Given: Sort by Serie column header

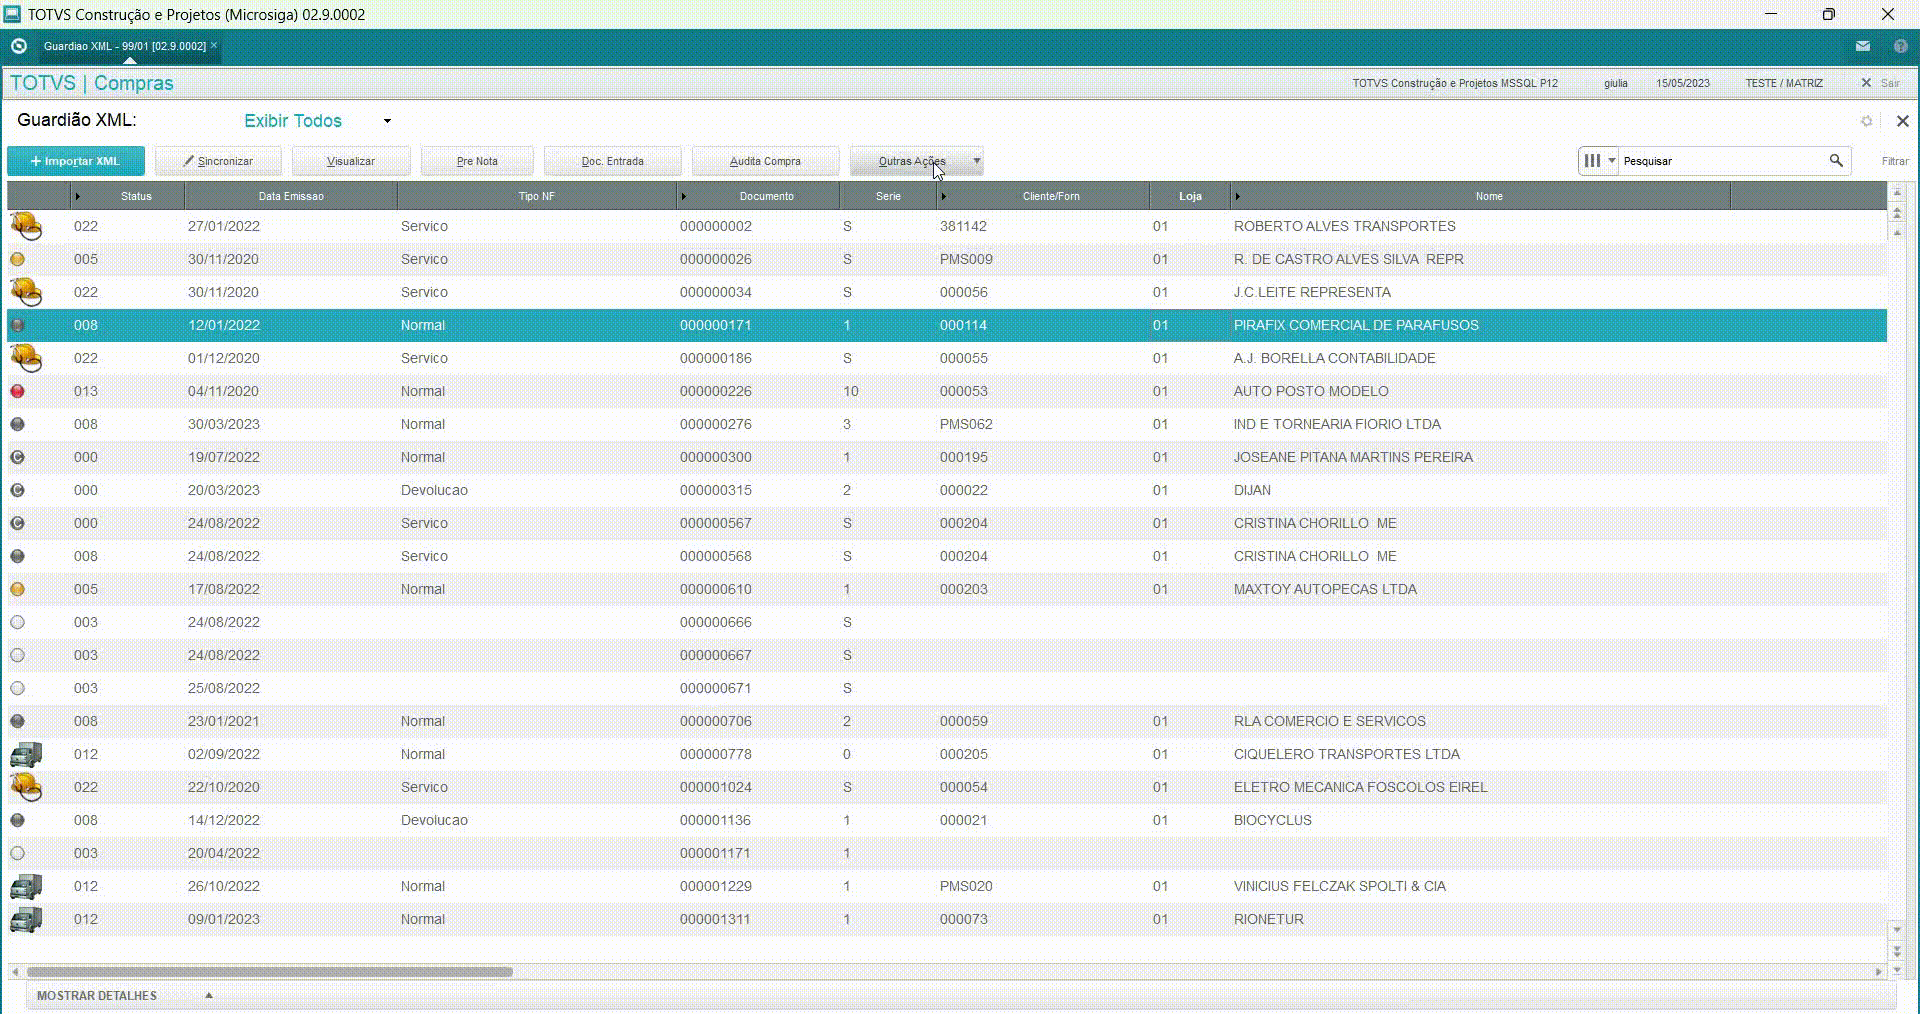Looking at the screenshot, I should click(888, 196).
